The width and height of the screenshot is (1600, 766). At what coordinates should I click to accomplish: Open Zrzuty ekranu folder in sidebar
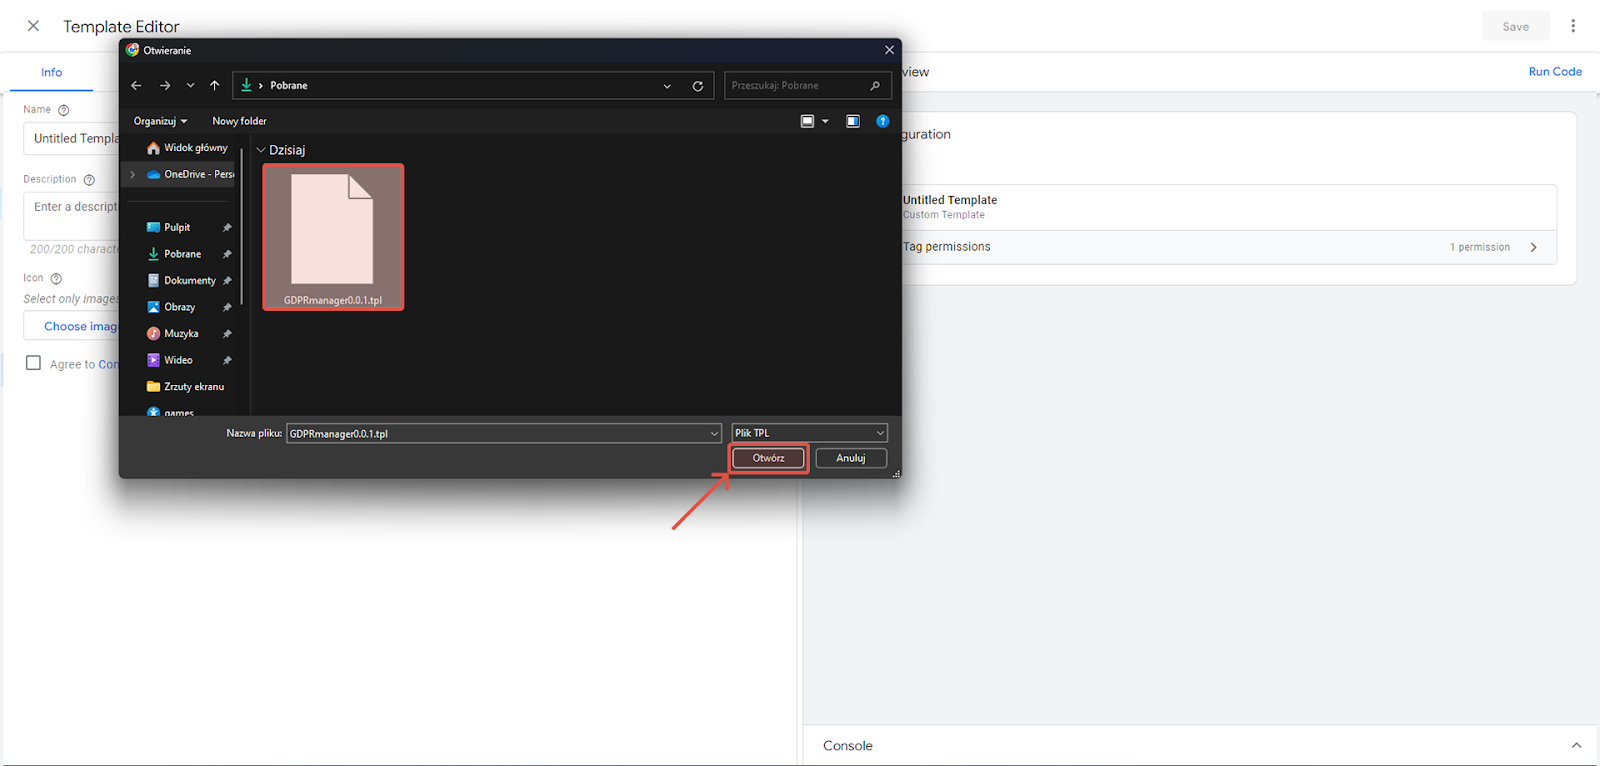186,387
